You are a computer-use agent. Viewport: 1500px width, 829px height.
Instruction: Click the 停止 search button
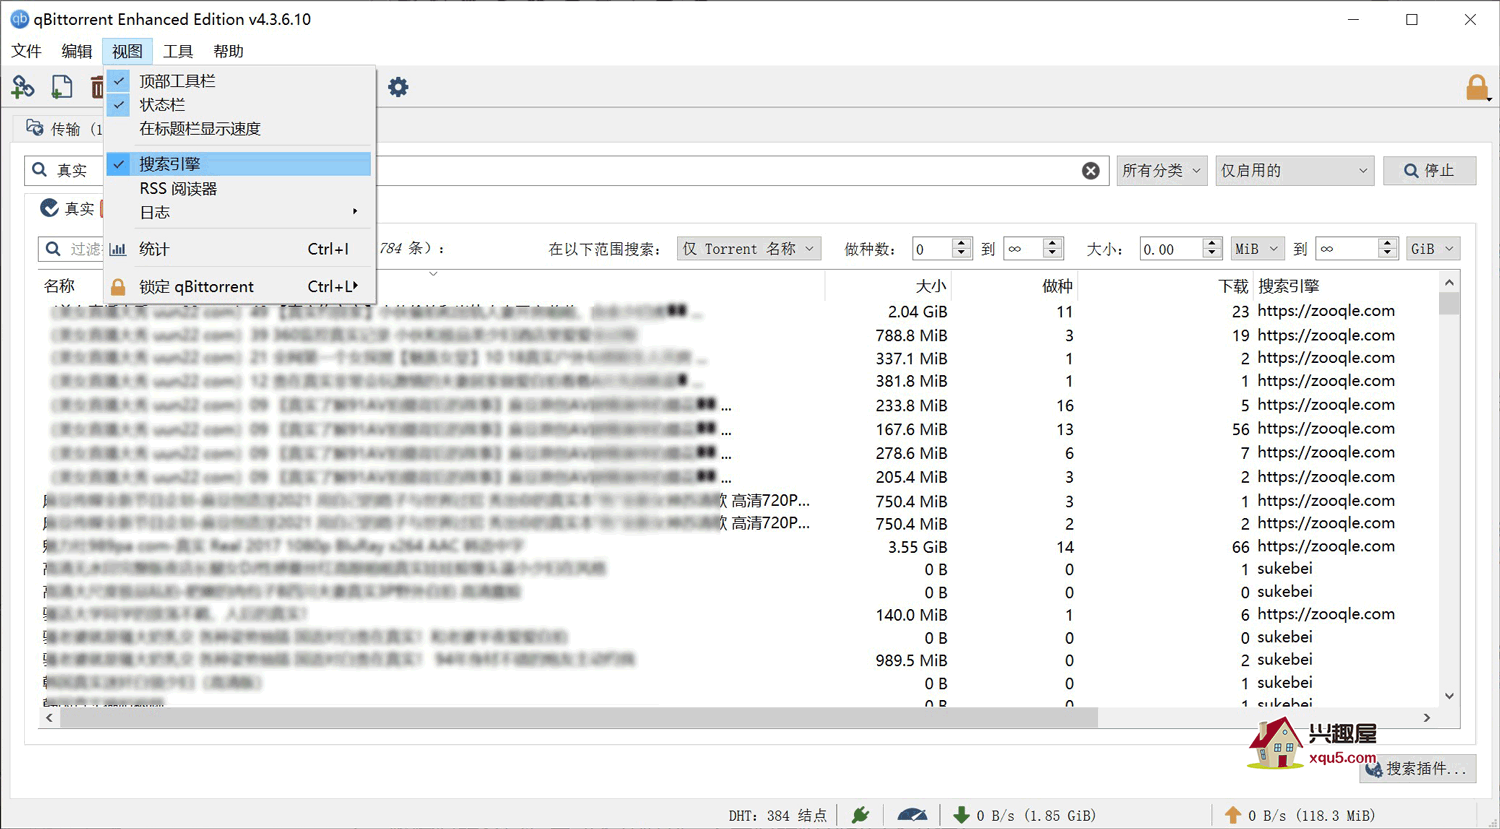tap(1429, 171)
